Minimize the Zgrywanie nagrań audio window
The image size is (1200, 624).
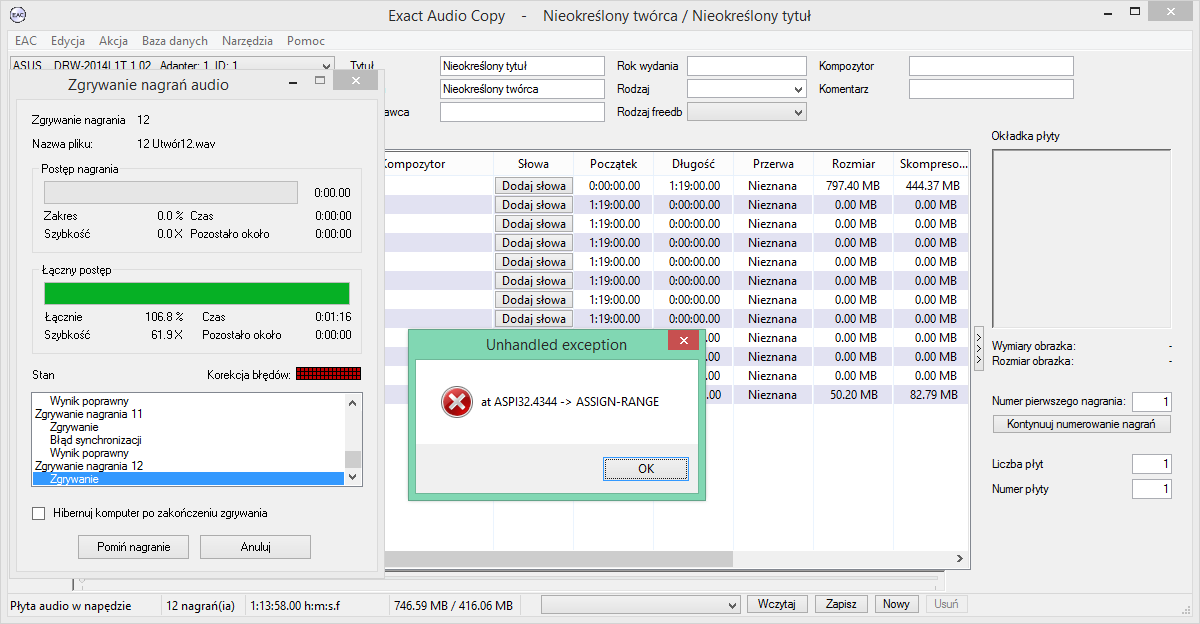pos(295,81)
